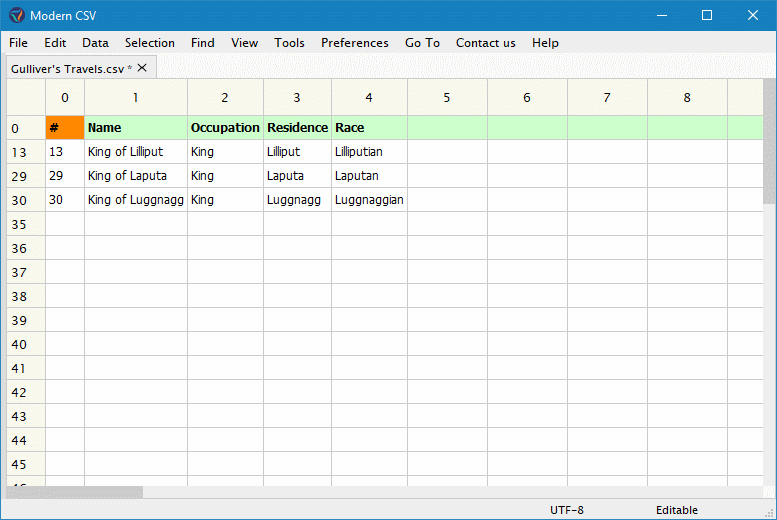Click the 'Race' header cell
This screenshot has width=777, height=520.
click(x=369, y=127)
